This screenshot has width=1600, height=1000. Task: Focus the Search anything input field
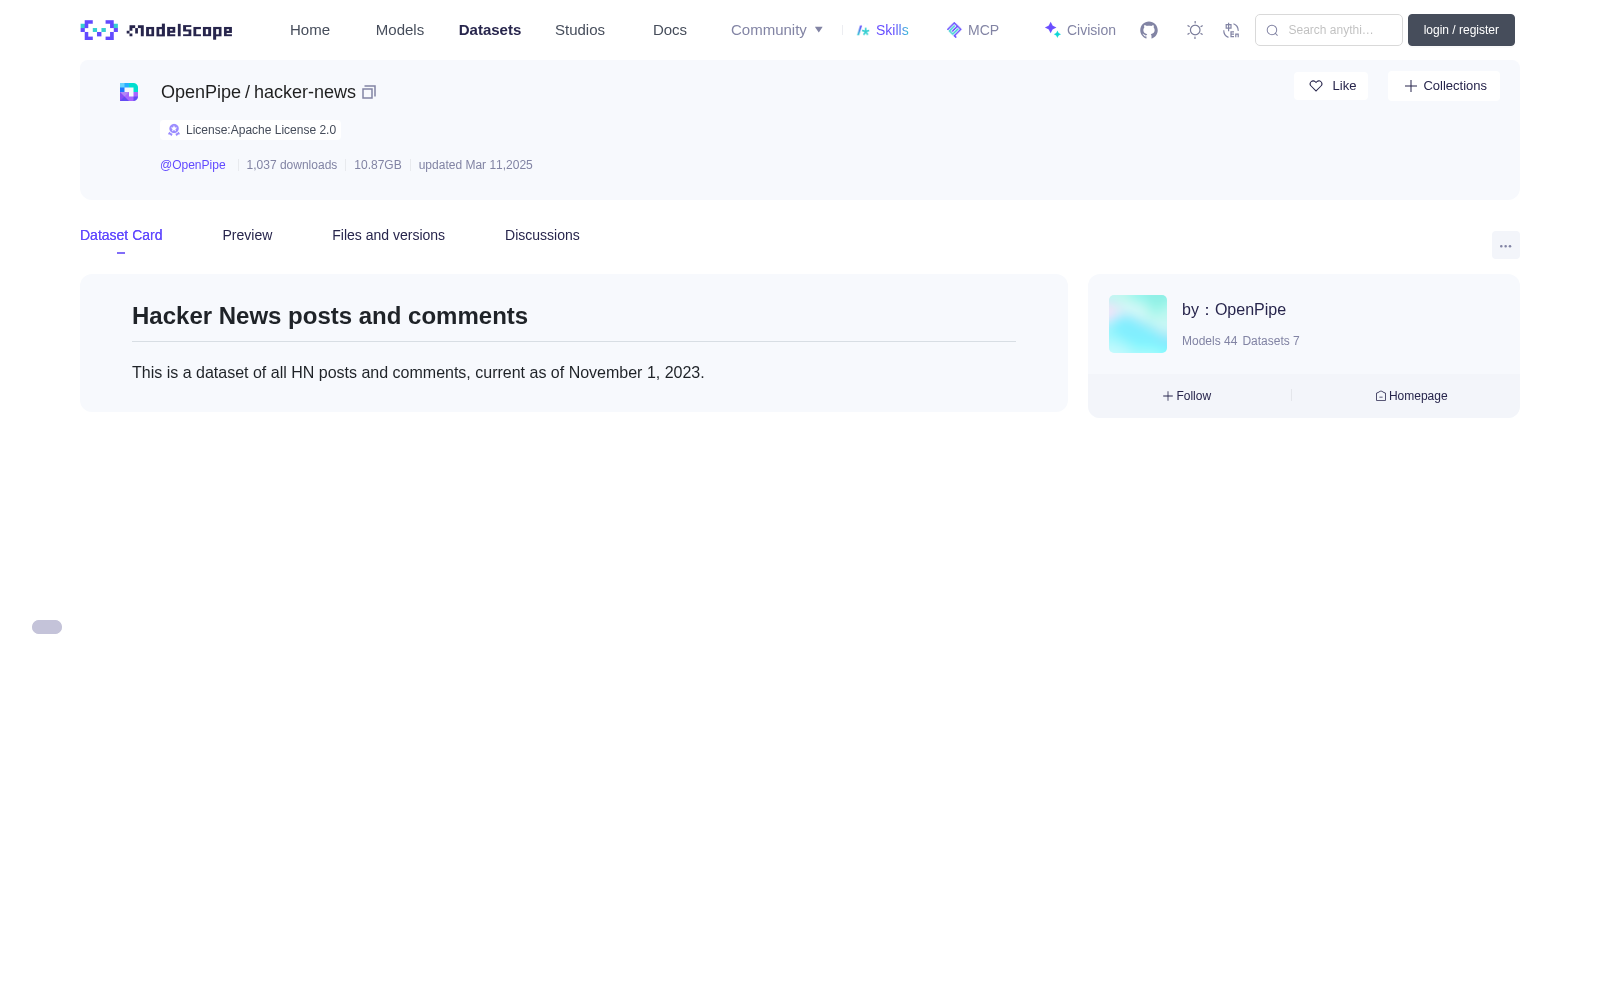point(1329,30)
